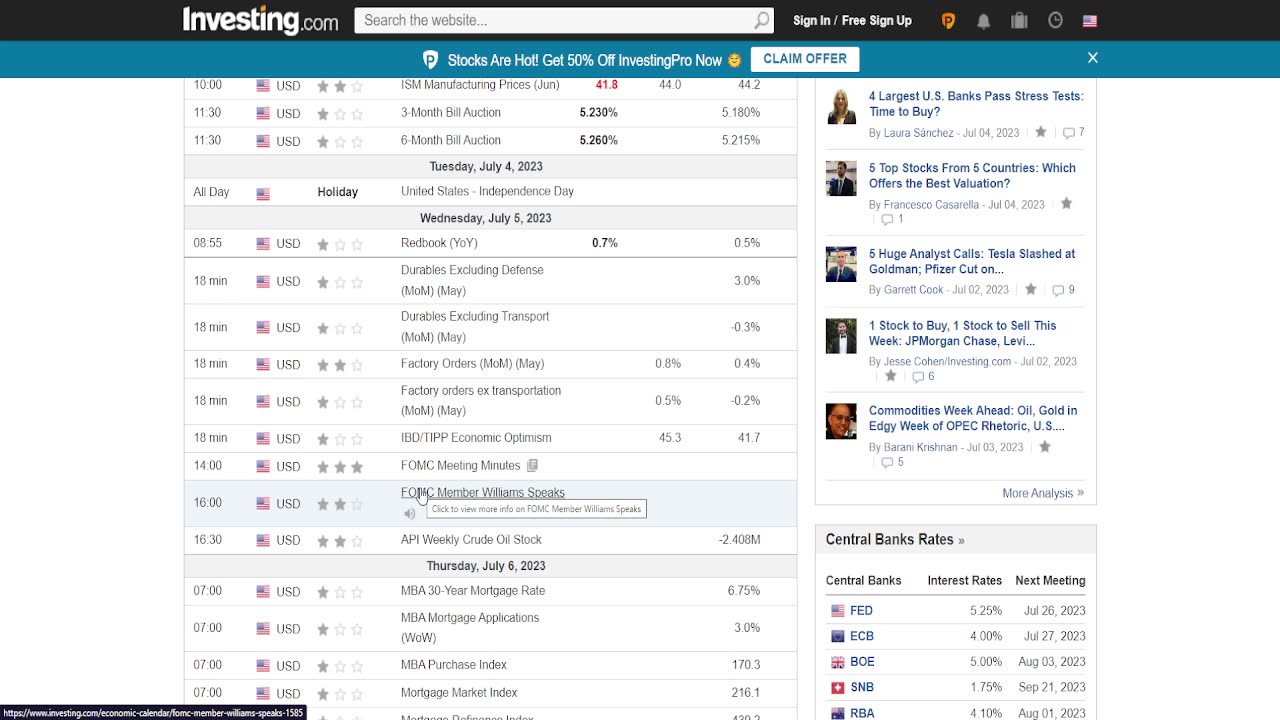Open MBA 30-Year Mortgage Rate event
Image resolution: width=1280 pixels, height=720 pixels.
[473, 590]
